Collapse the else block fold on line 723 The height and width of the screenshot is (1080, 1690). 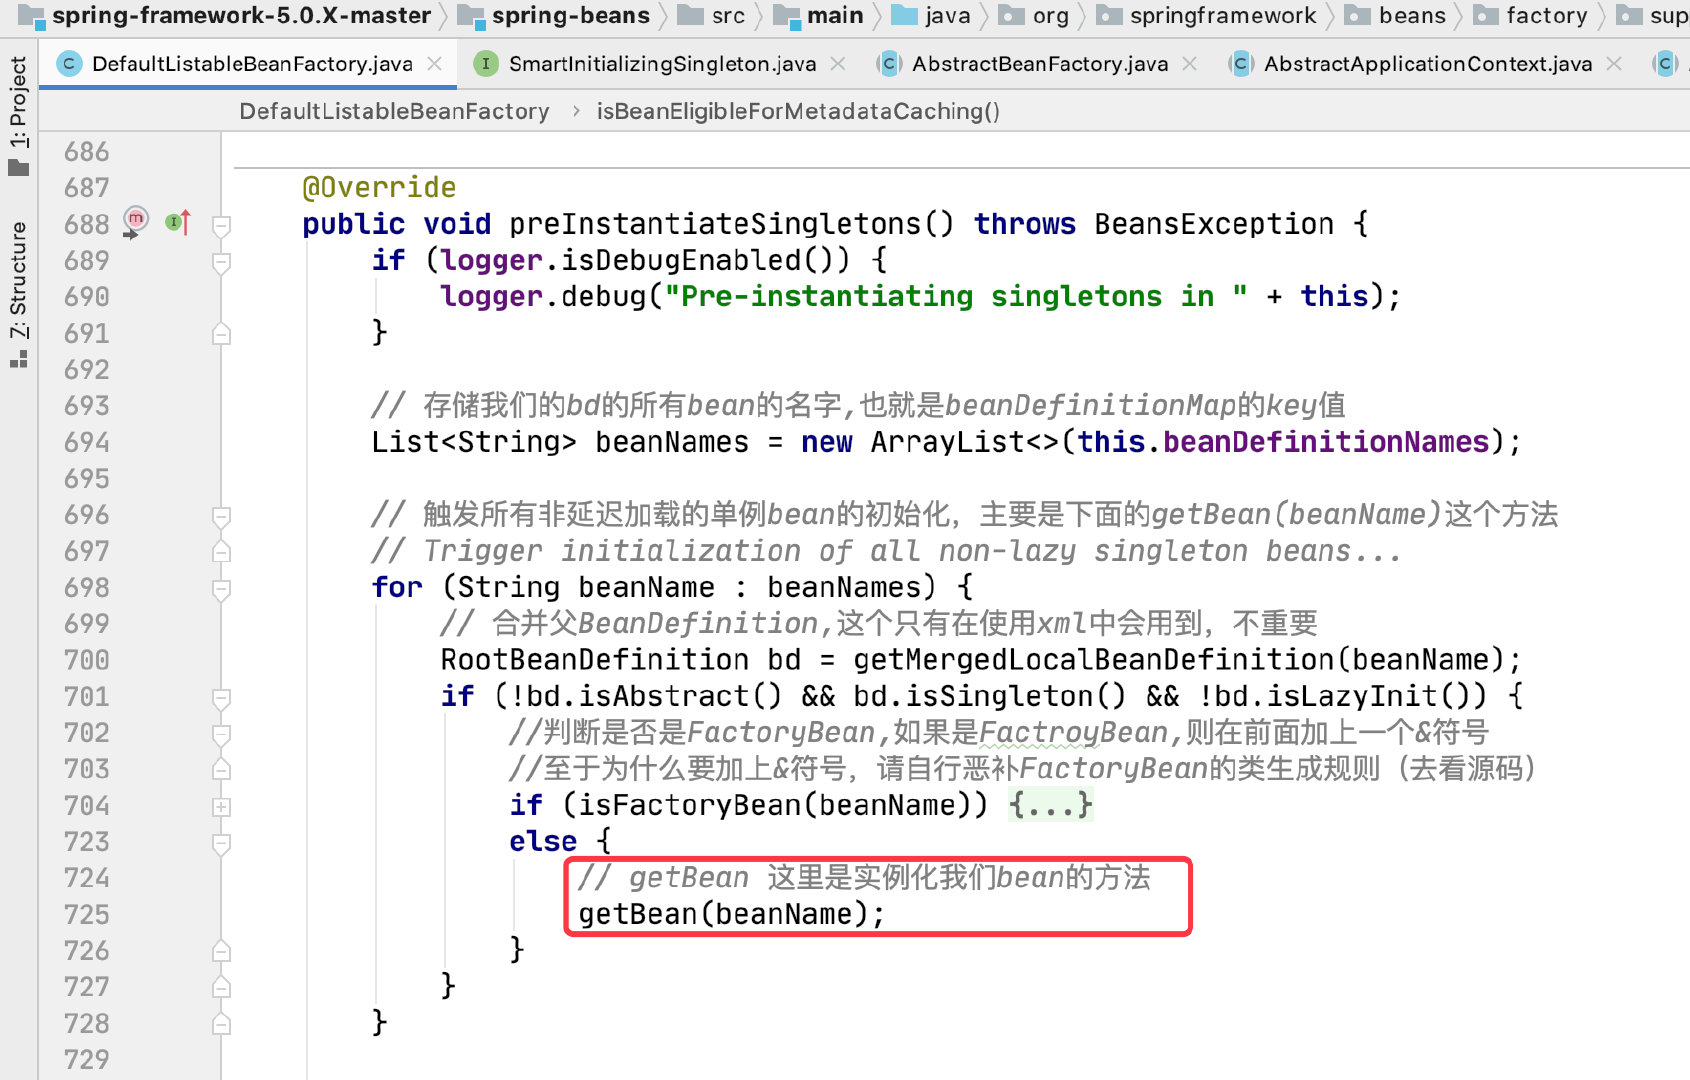point(222,844)
